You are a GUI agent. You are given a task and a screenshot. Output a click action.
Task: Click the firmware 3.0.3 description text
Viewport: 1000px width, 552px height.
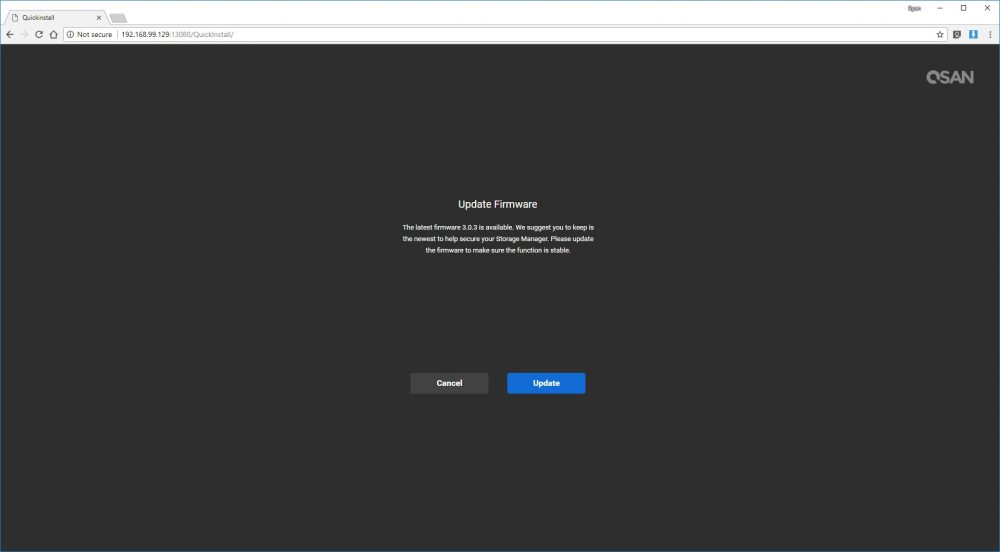click(497, 238)
